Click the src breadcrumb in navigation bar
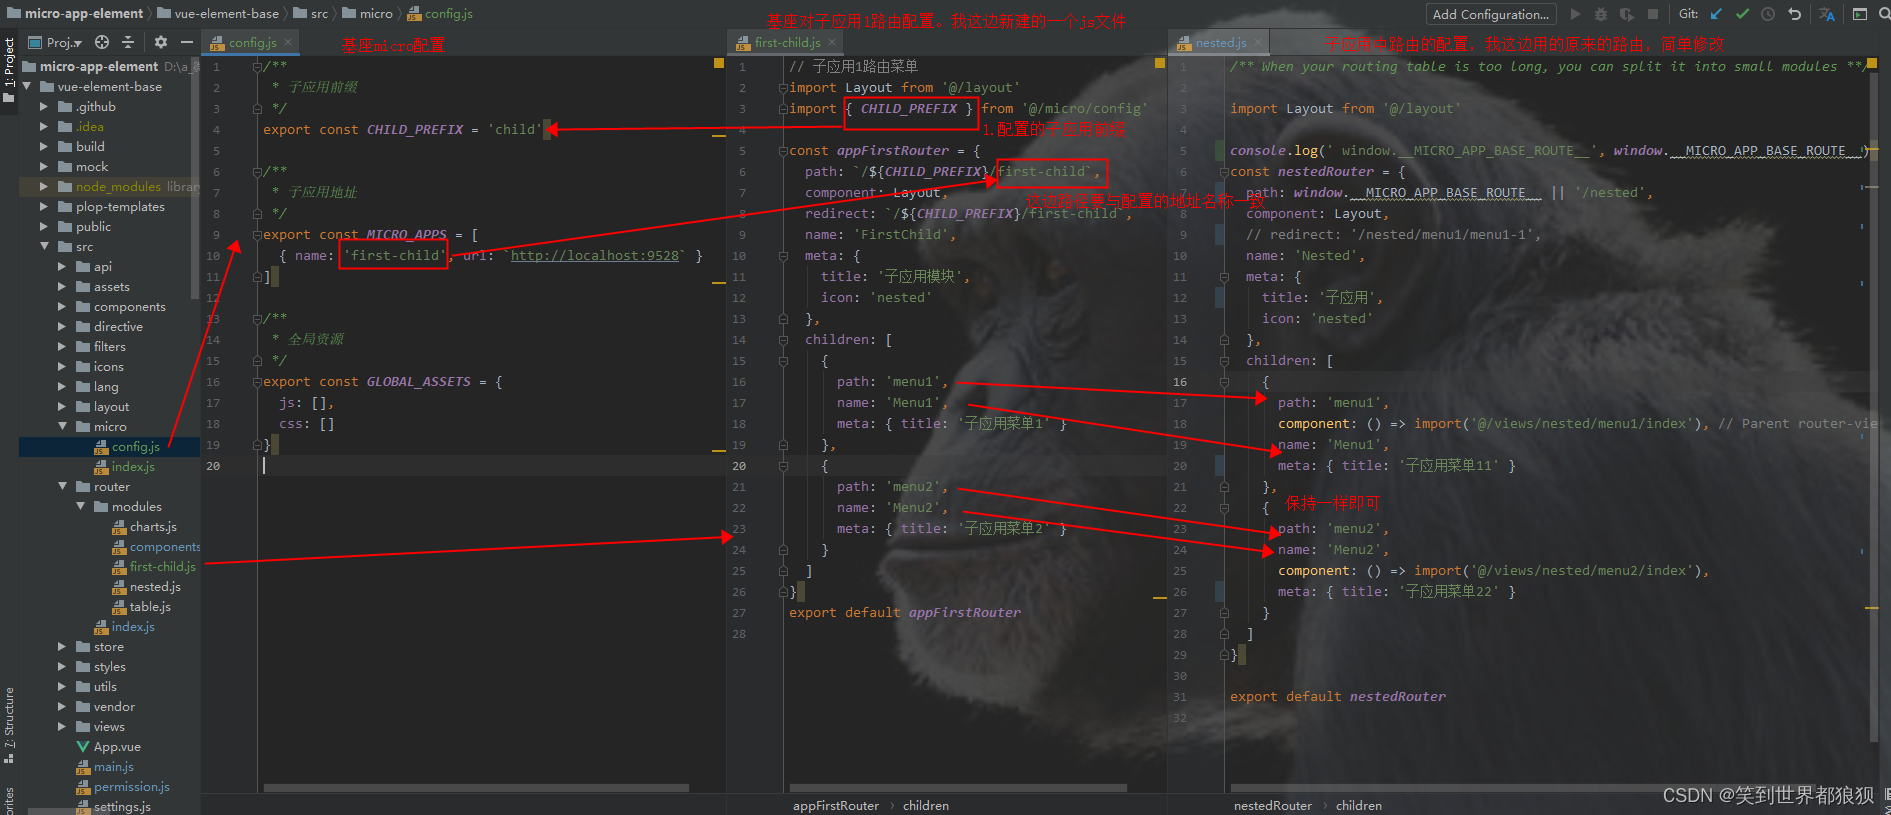Screen dimensions: 1891x815 tap(310, 14)
